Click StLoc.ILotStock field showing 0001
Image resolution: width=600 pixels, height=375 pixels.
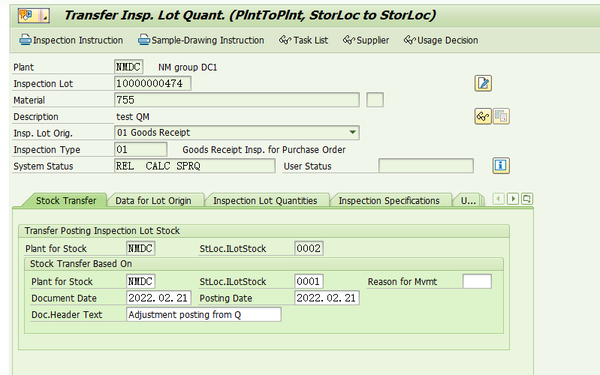(x=309, y=281)
